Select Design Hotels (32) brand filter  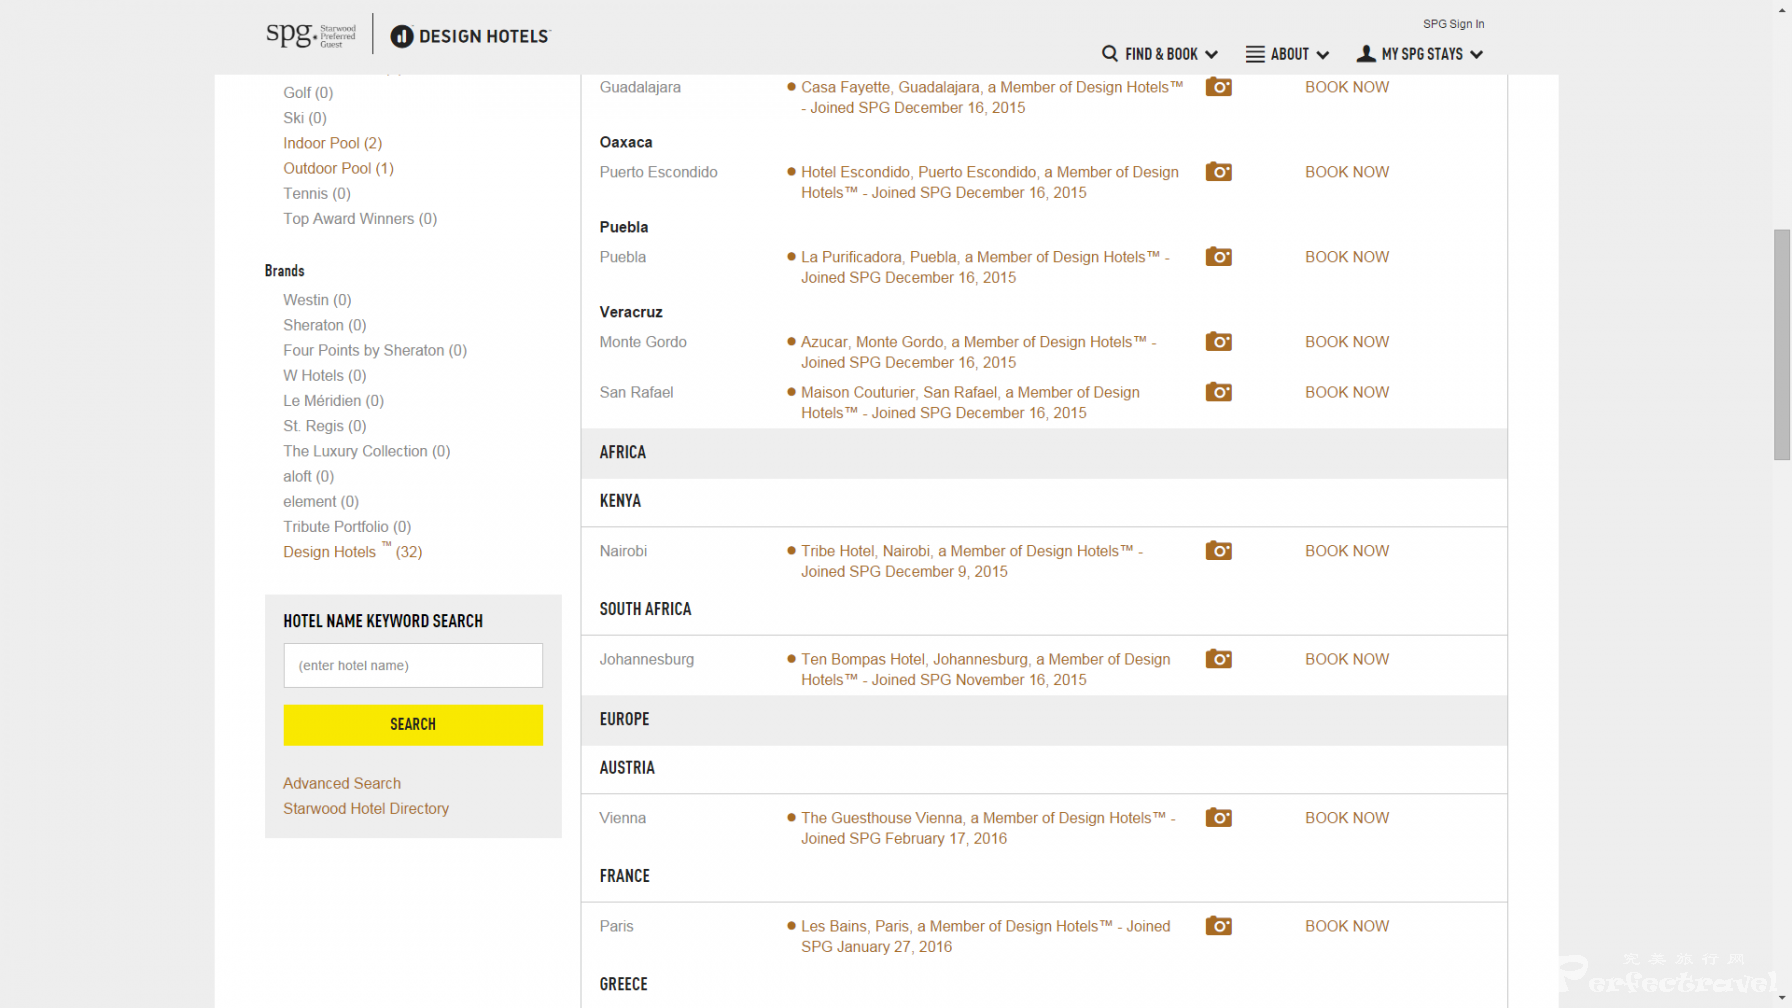[x=352, y=551]
